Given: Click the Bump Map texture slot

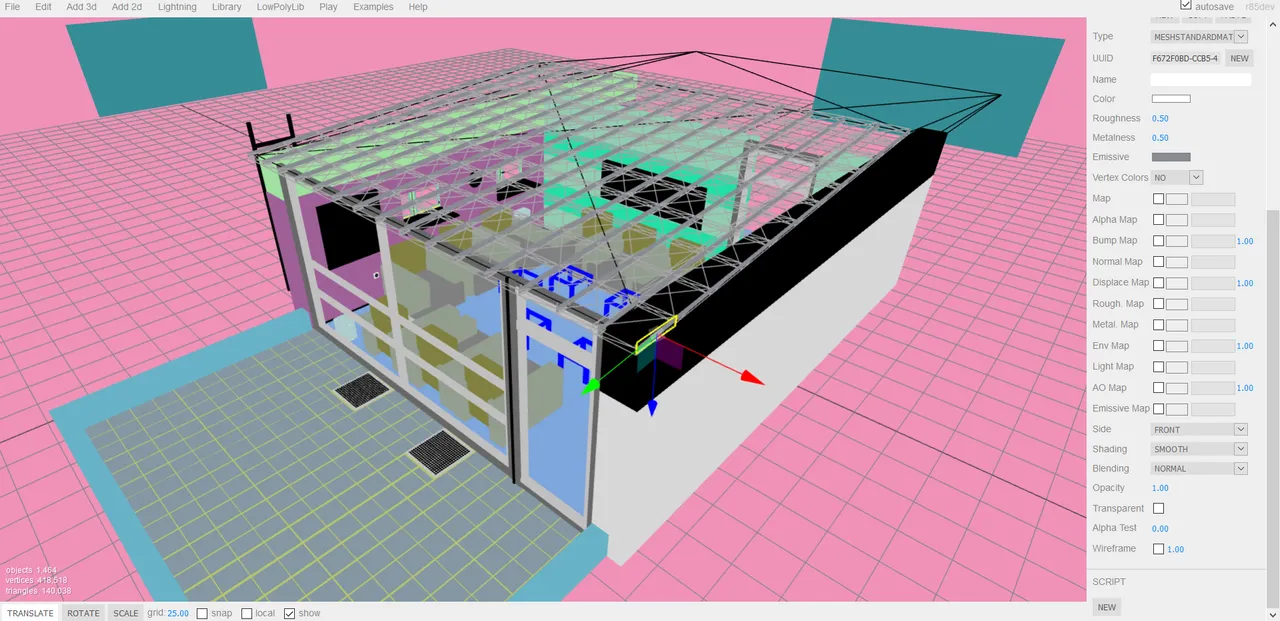Looking at the screenshot, I should coord(1177,241).
